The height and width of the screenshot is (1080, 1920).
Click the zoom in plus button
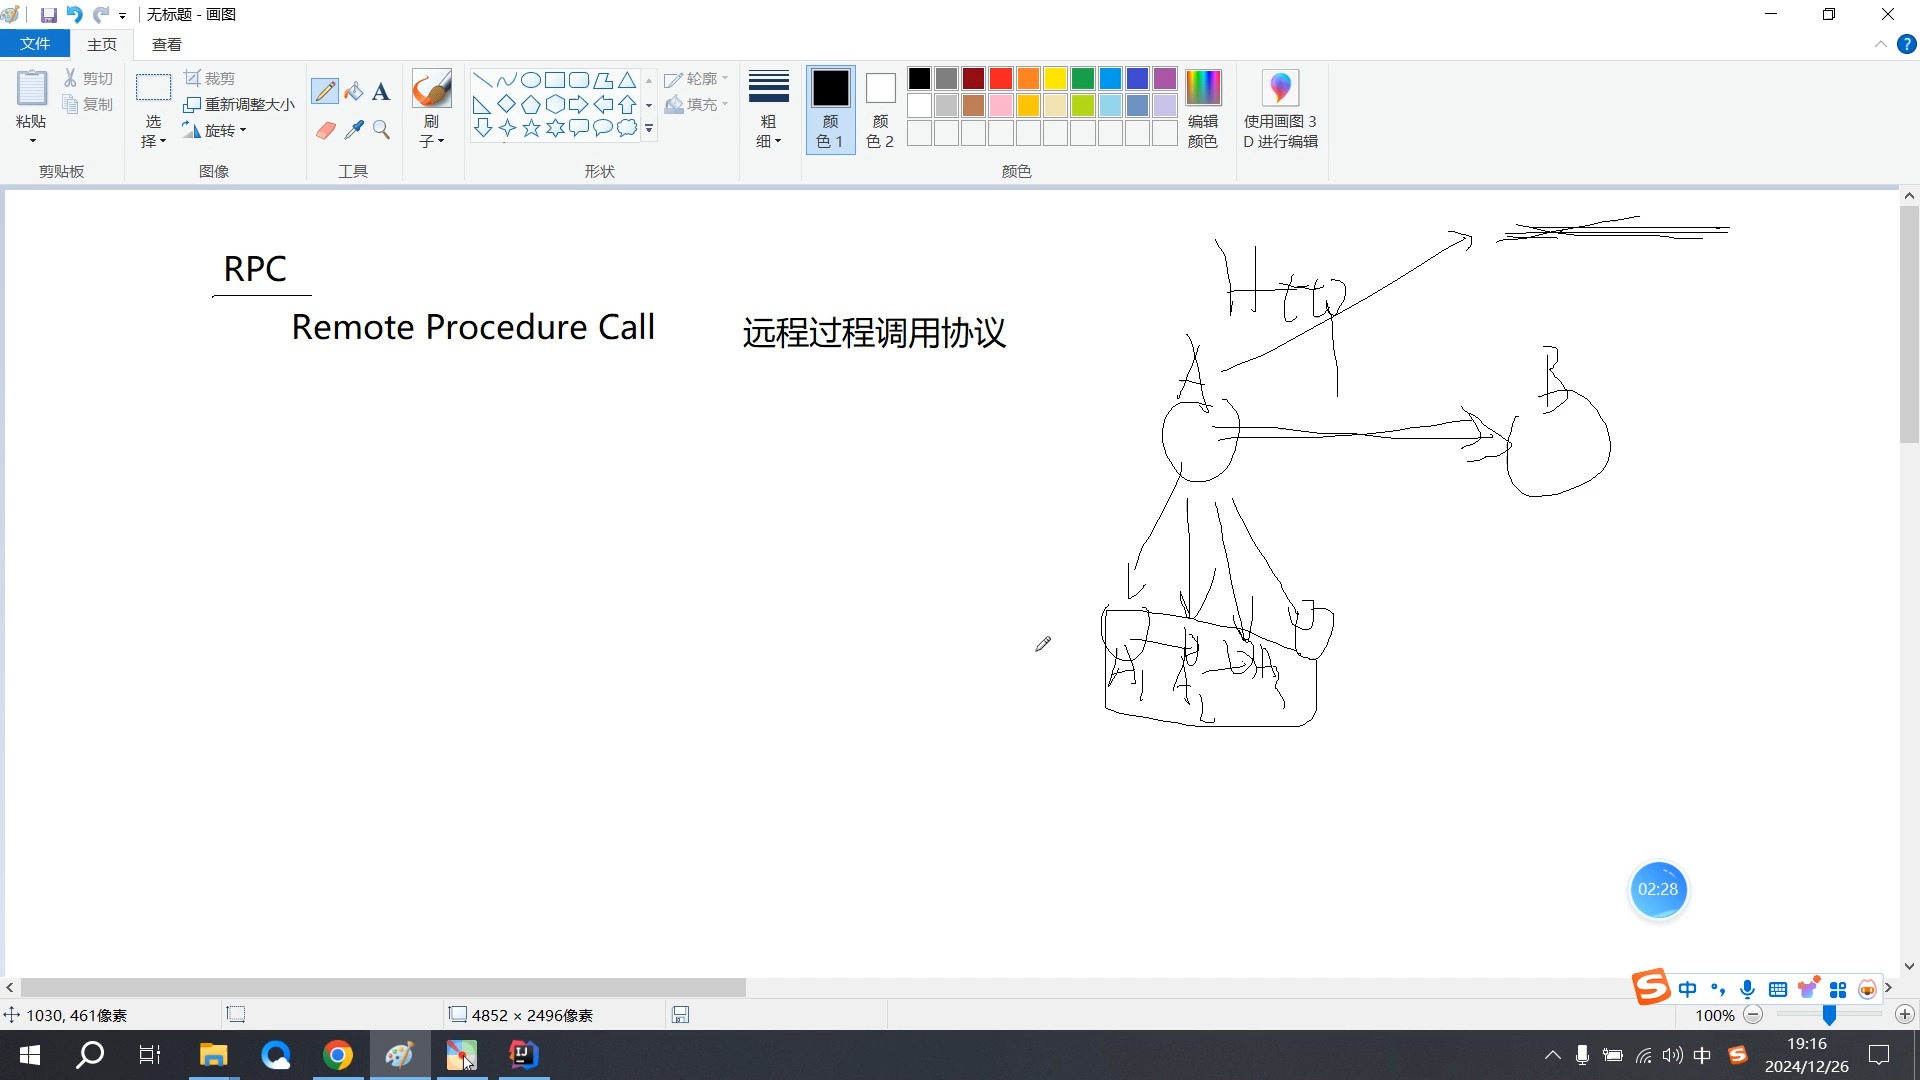click(1904, 1015)
